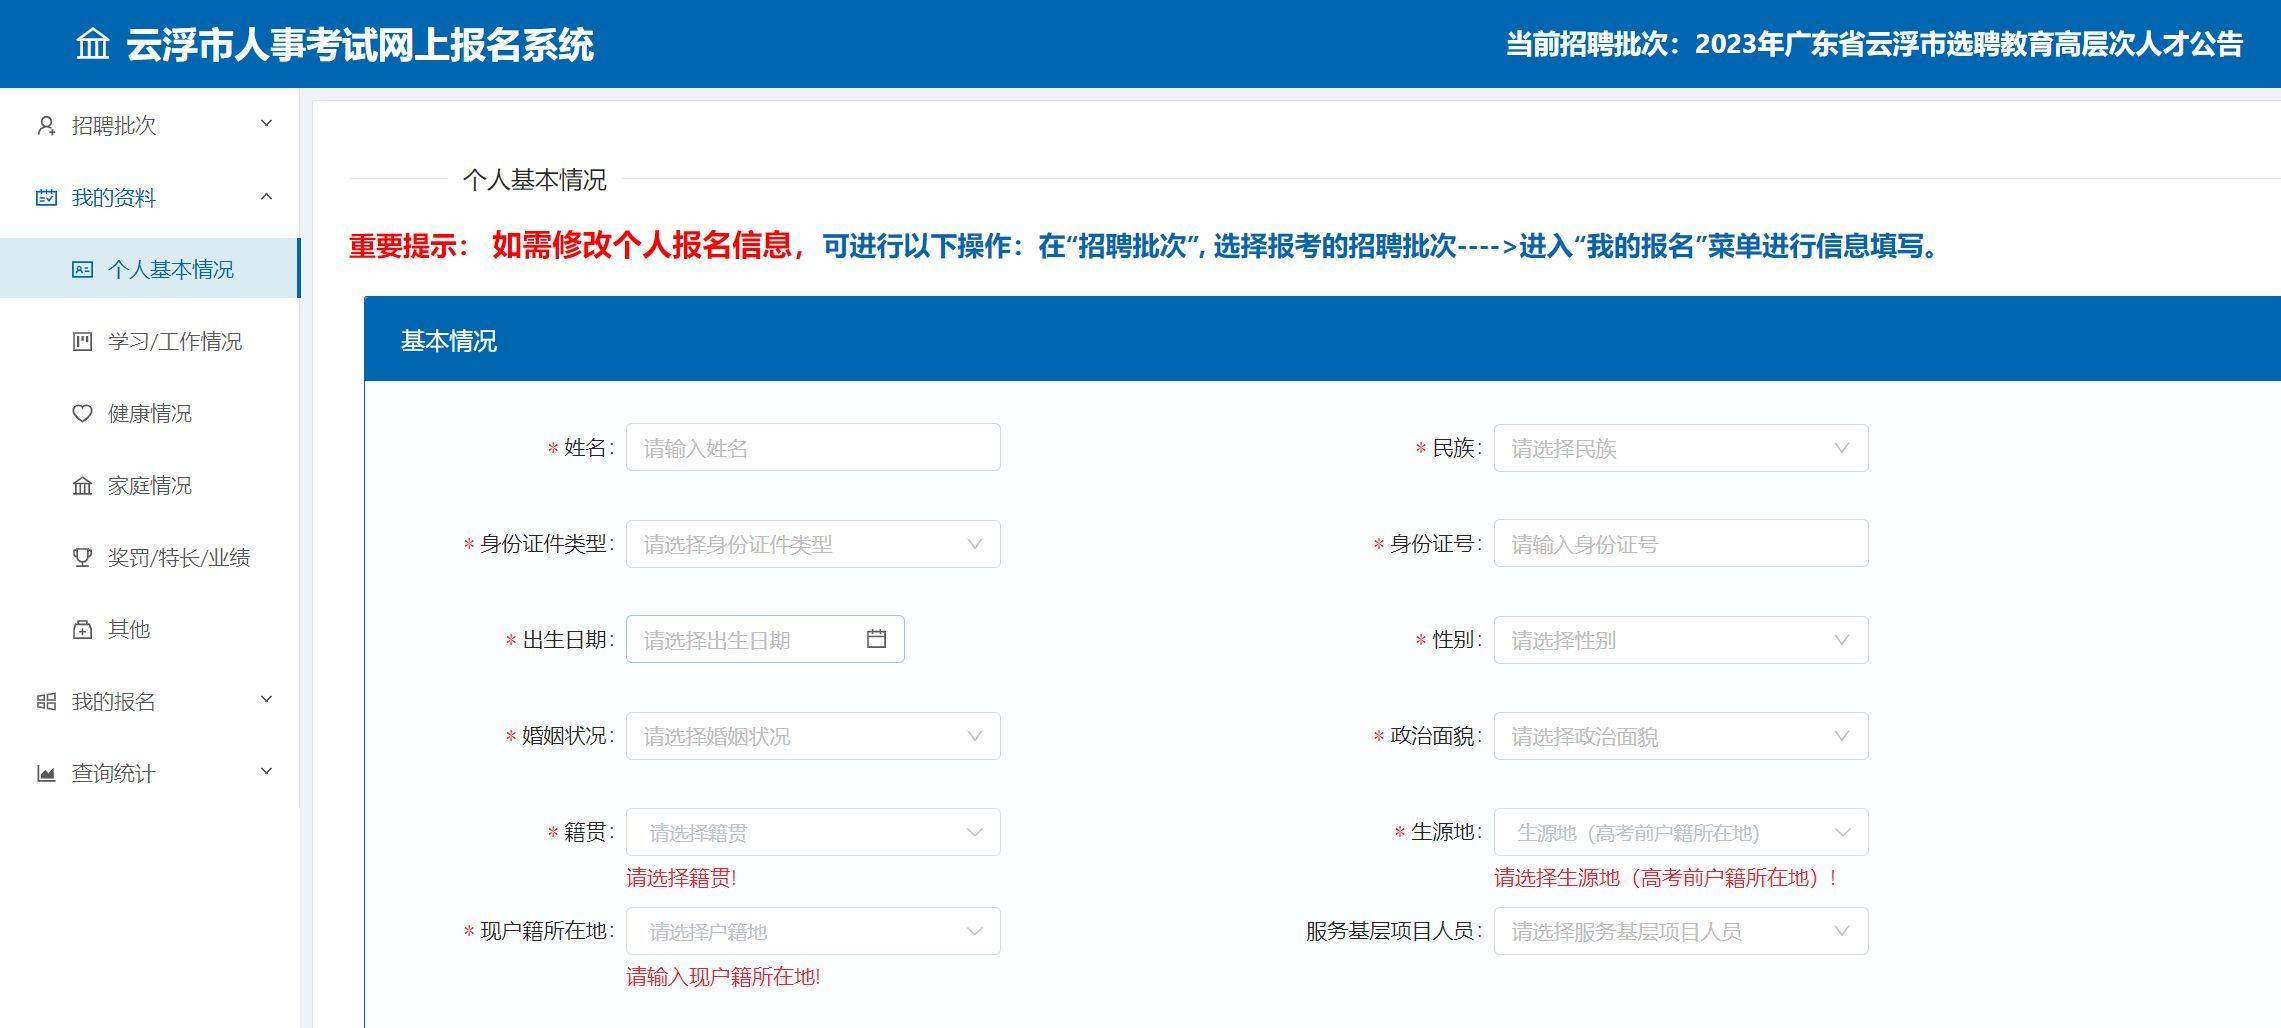Click the 姓名 input field

(812, 448)
